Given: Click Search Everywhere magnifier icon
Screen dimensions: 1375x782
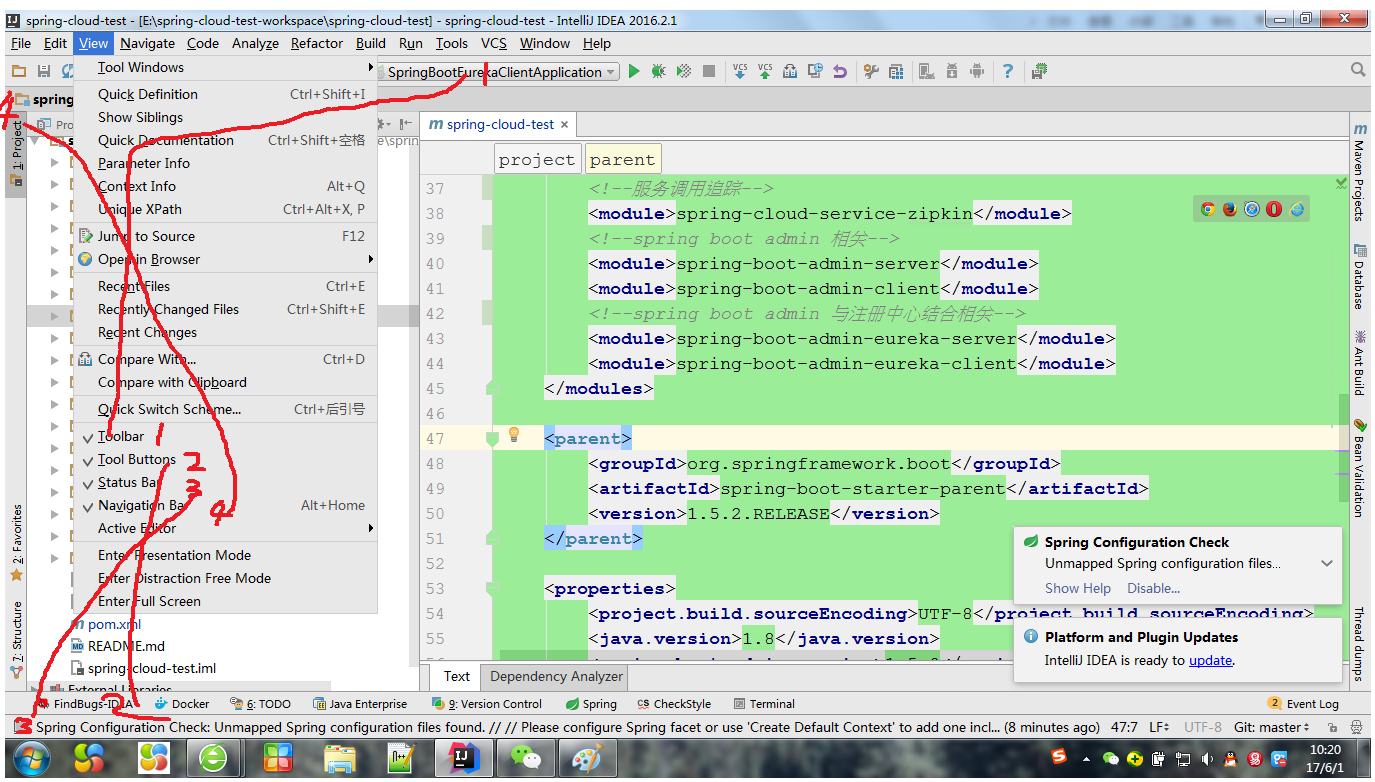Looking at the screenshot, I should pyautogui.click(x=1358, y=70).
